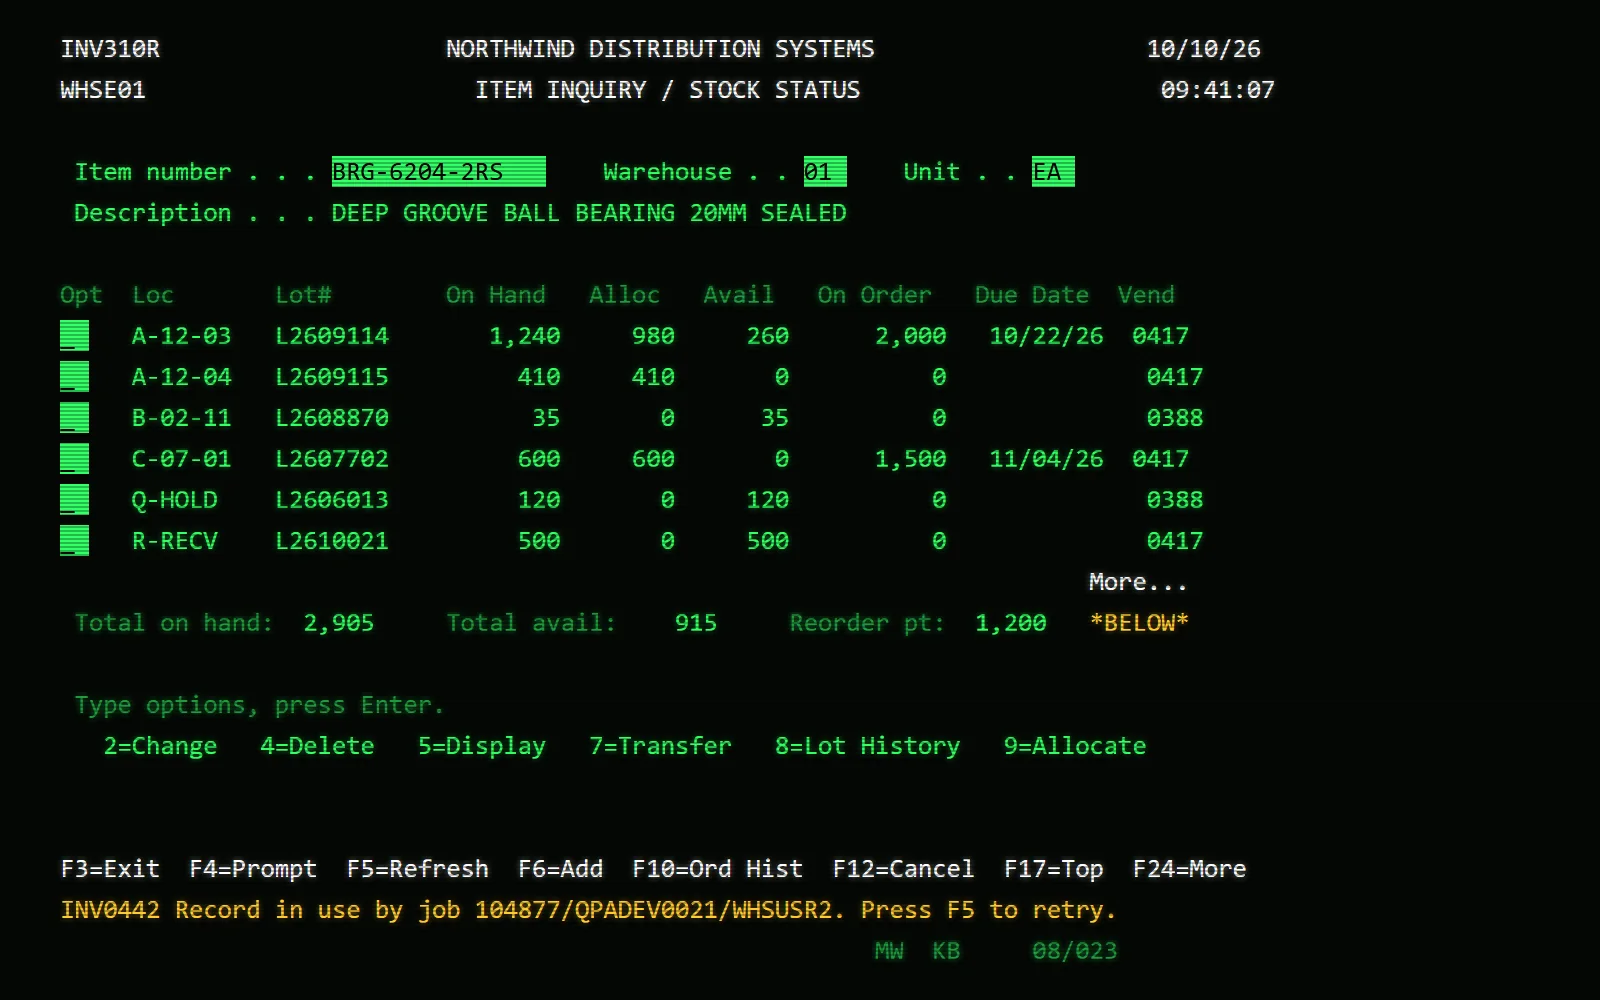The image size is (1600, 1000).
Task: Click the due date 11/04/26
Action: 1046,459
